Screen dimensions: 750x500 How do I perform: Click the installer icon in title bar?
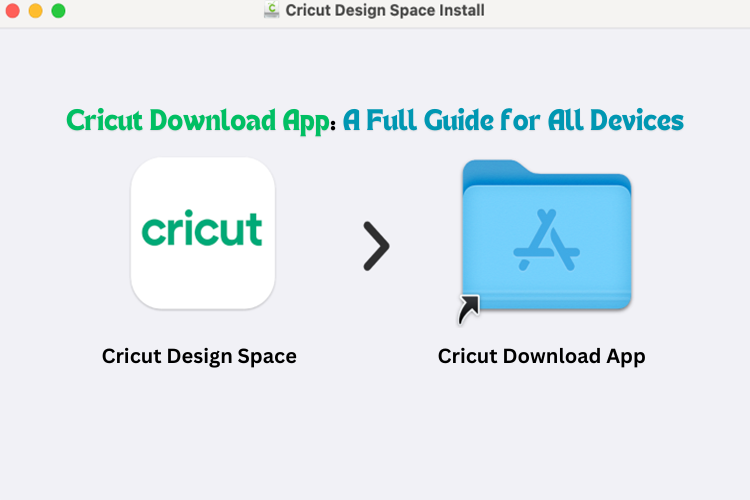[x=271, y=10]
